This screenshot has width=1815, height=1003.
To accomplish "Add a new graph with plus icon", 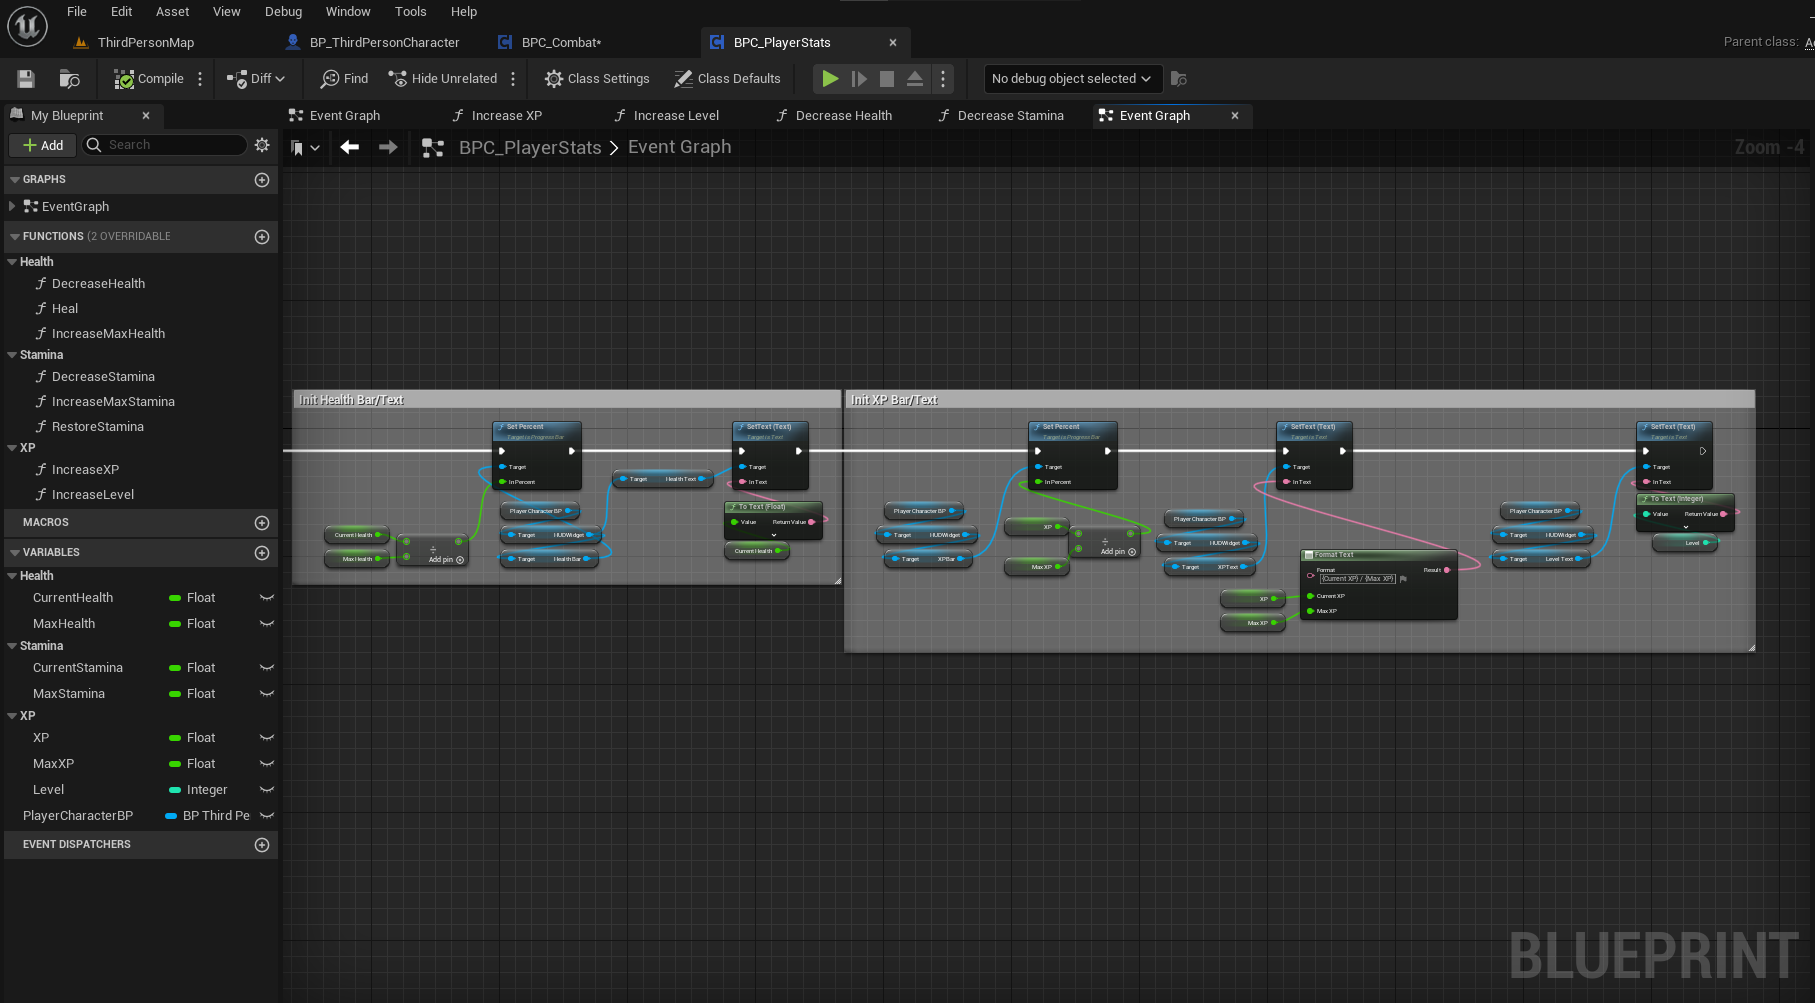I will tap(262, 180).
